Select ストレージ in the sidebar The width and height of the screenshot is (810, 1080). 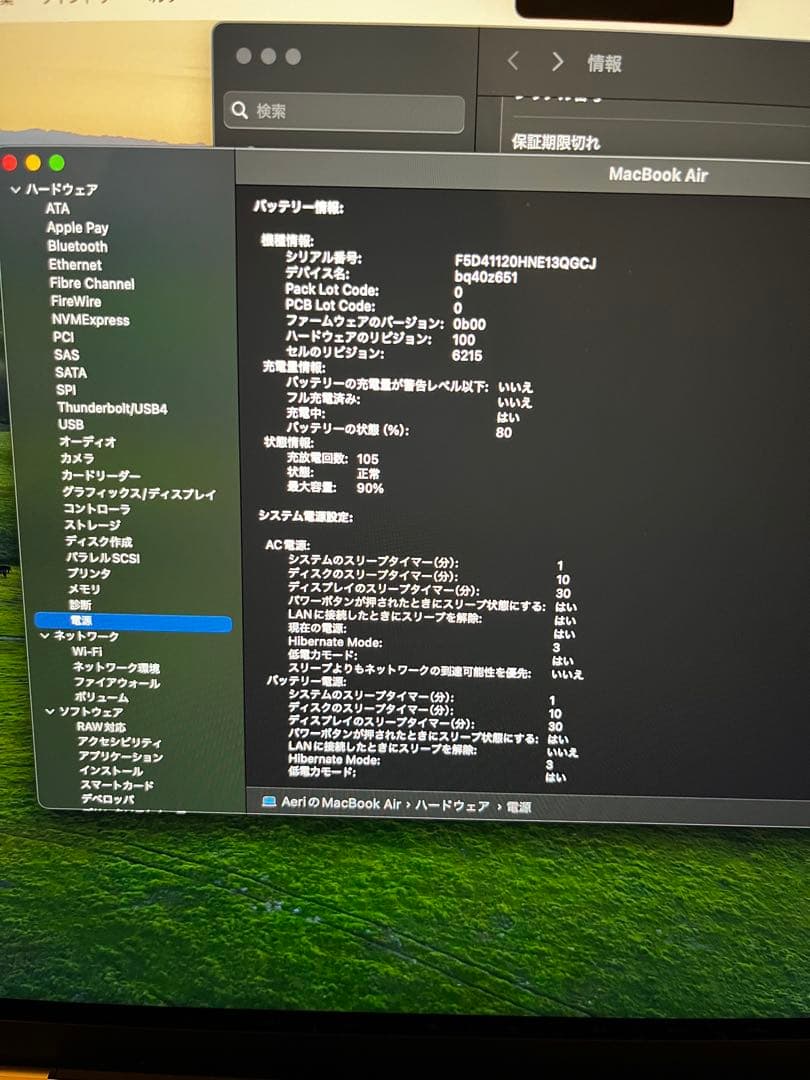coord(92,525)
